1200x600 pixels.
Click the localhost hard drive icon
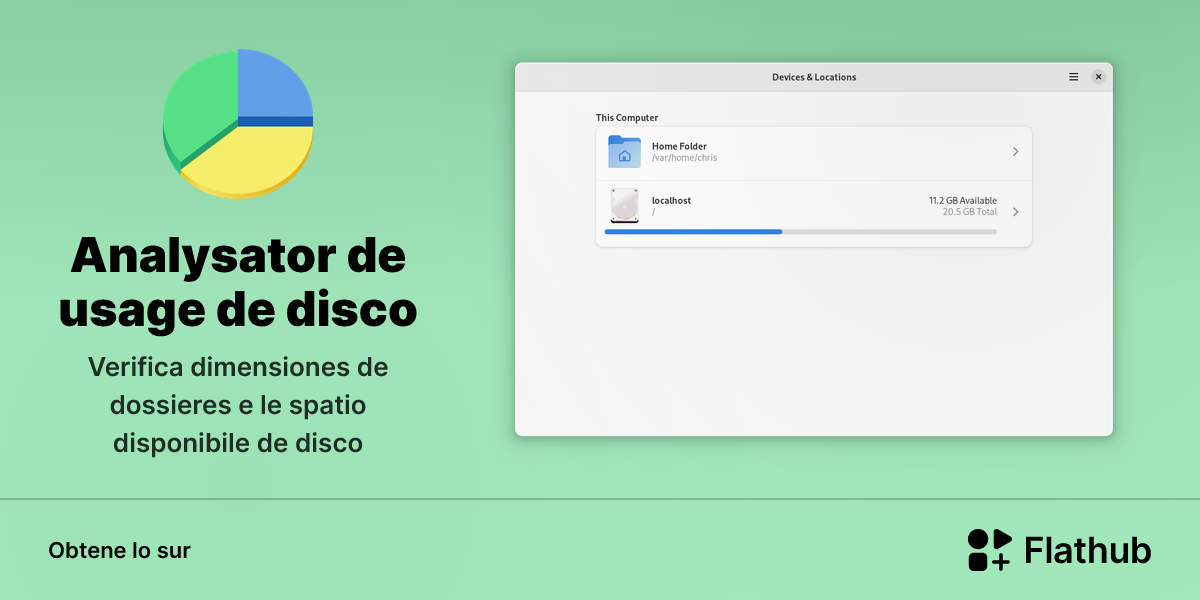coord(624,206)
